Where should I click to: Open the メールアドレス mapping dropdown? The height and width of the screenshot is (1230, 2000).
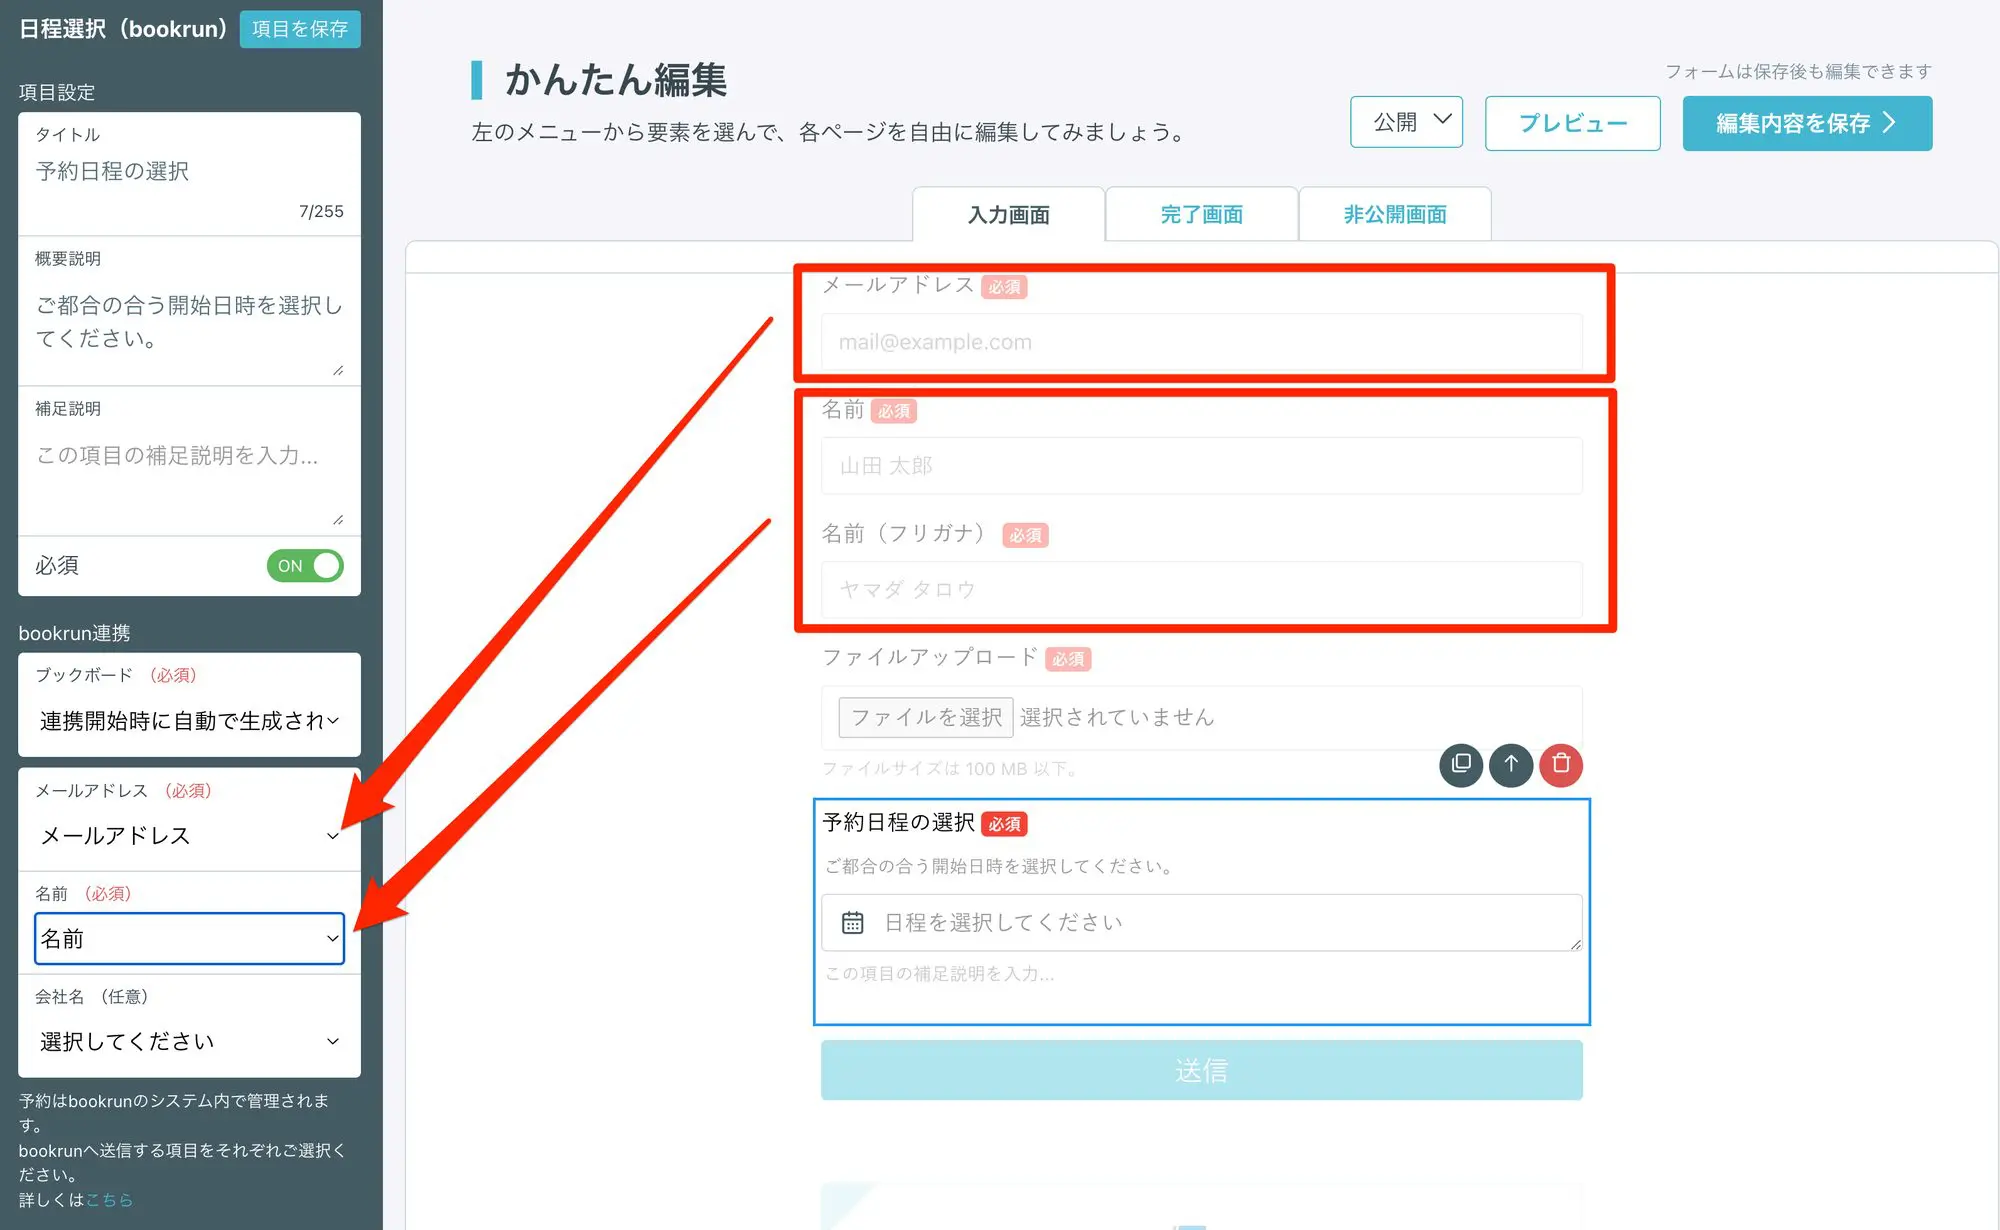(189, 836)
